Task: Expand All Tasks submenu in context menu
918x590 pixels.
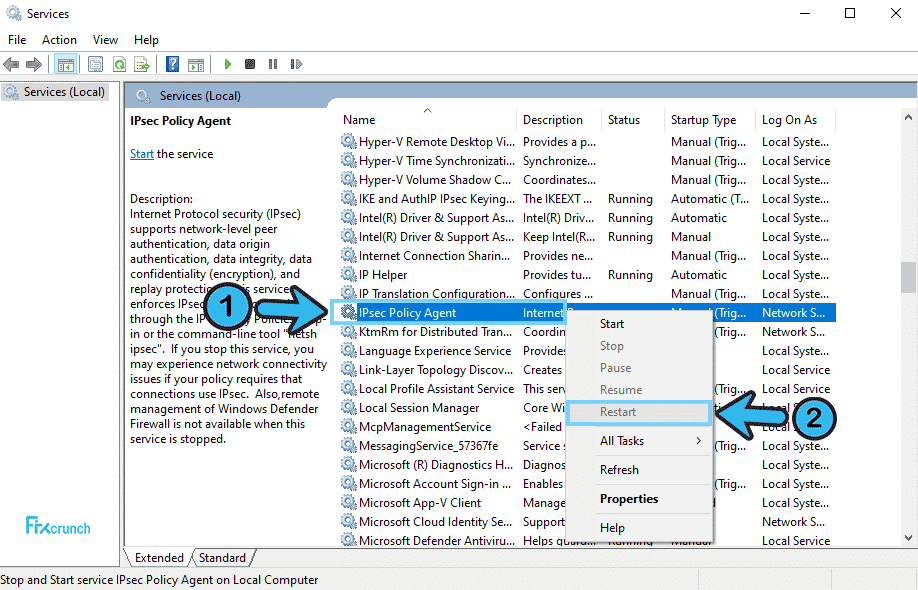Action: pos(639,441)
